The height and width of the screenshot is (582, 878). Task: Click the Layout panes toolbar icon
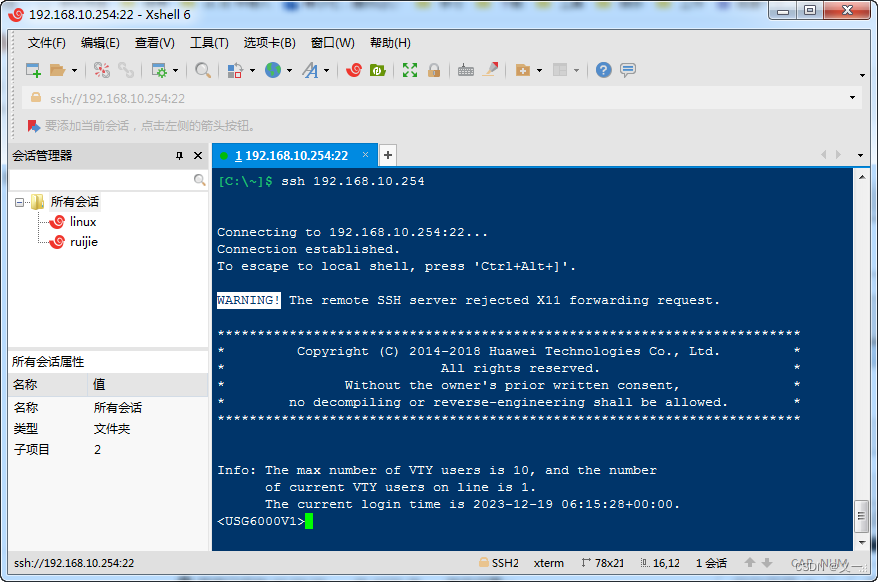[x=560, y=70]
